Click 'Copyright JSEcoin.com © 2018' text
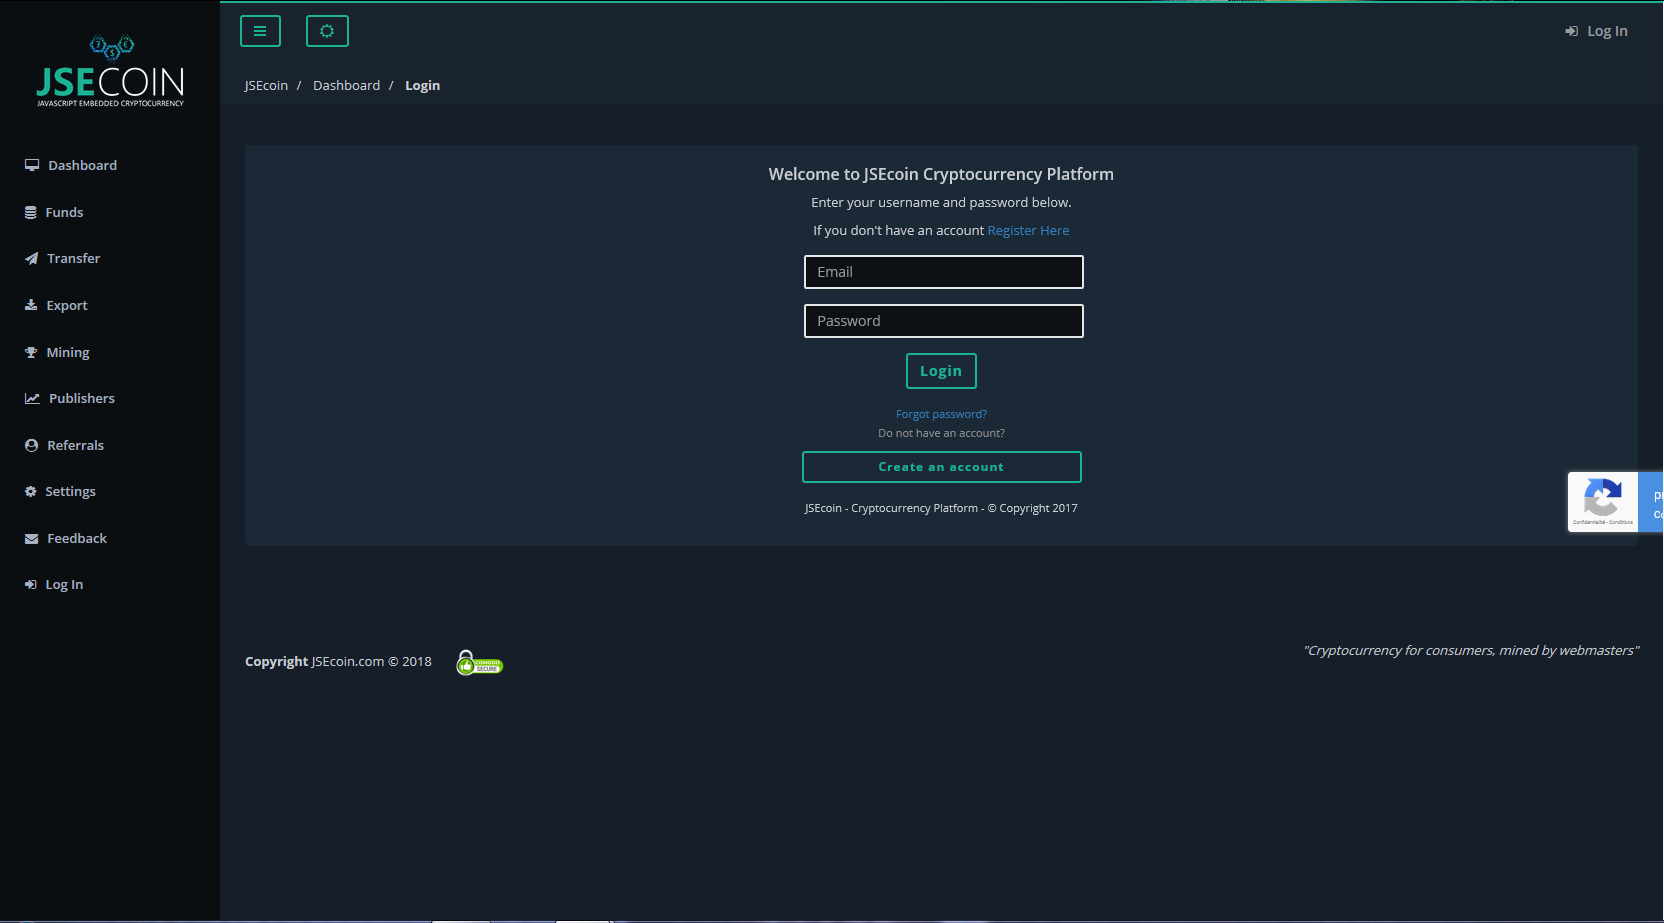This screenshot has height=923, width=1664. tap(338, 661)
